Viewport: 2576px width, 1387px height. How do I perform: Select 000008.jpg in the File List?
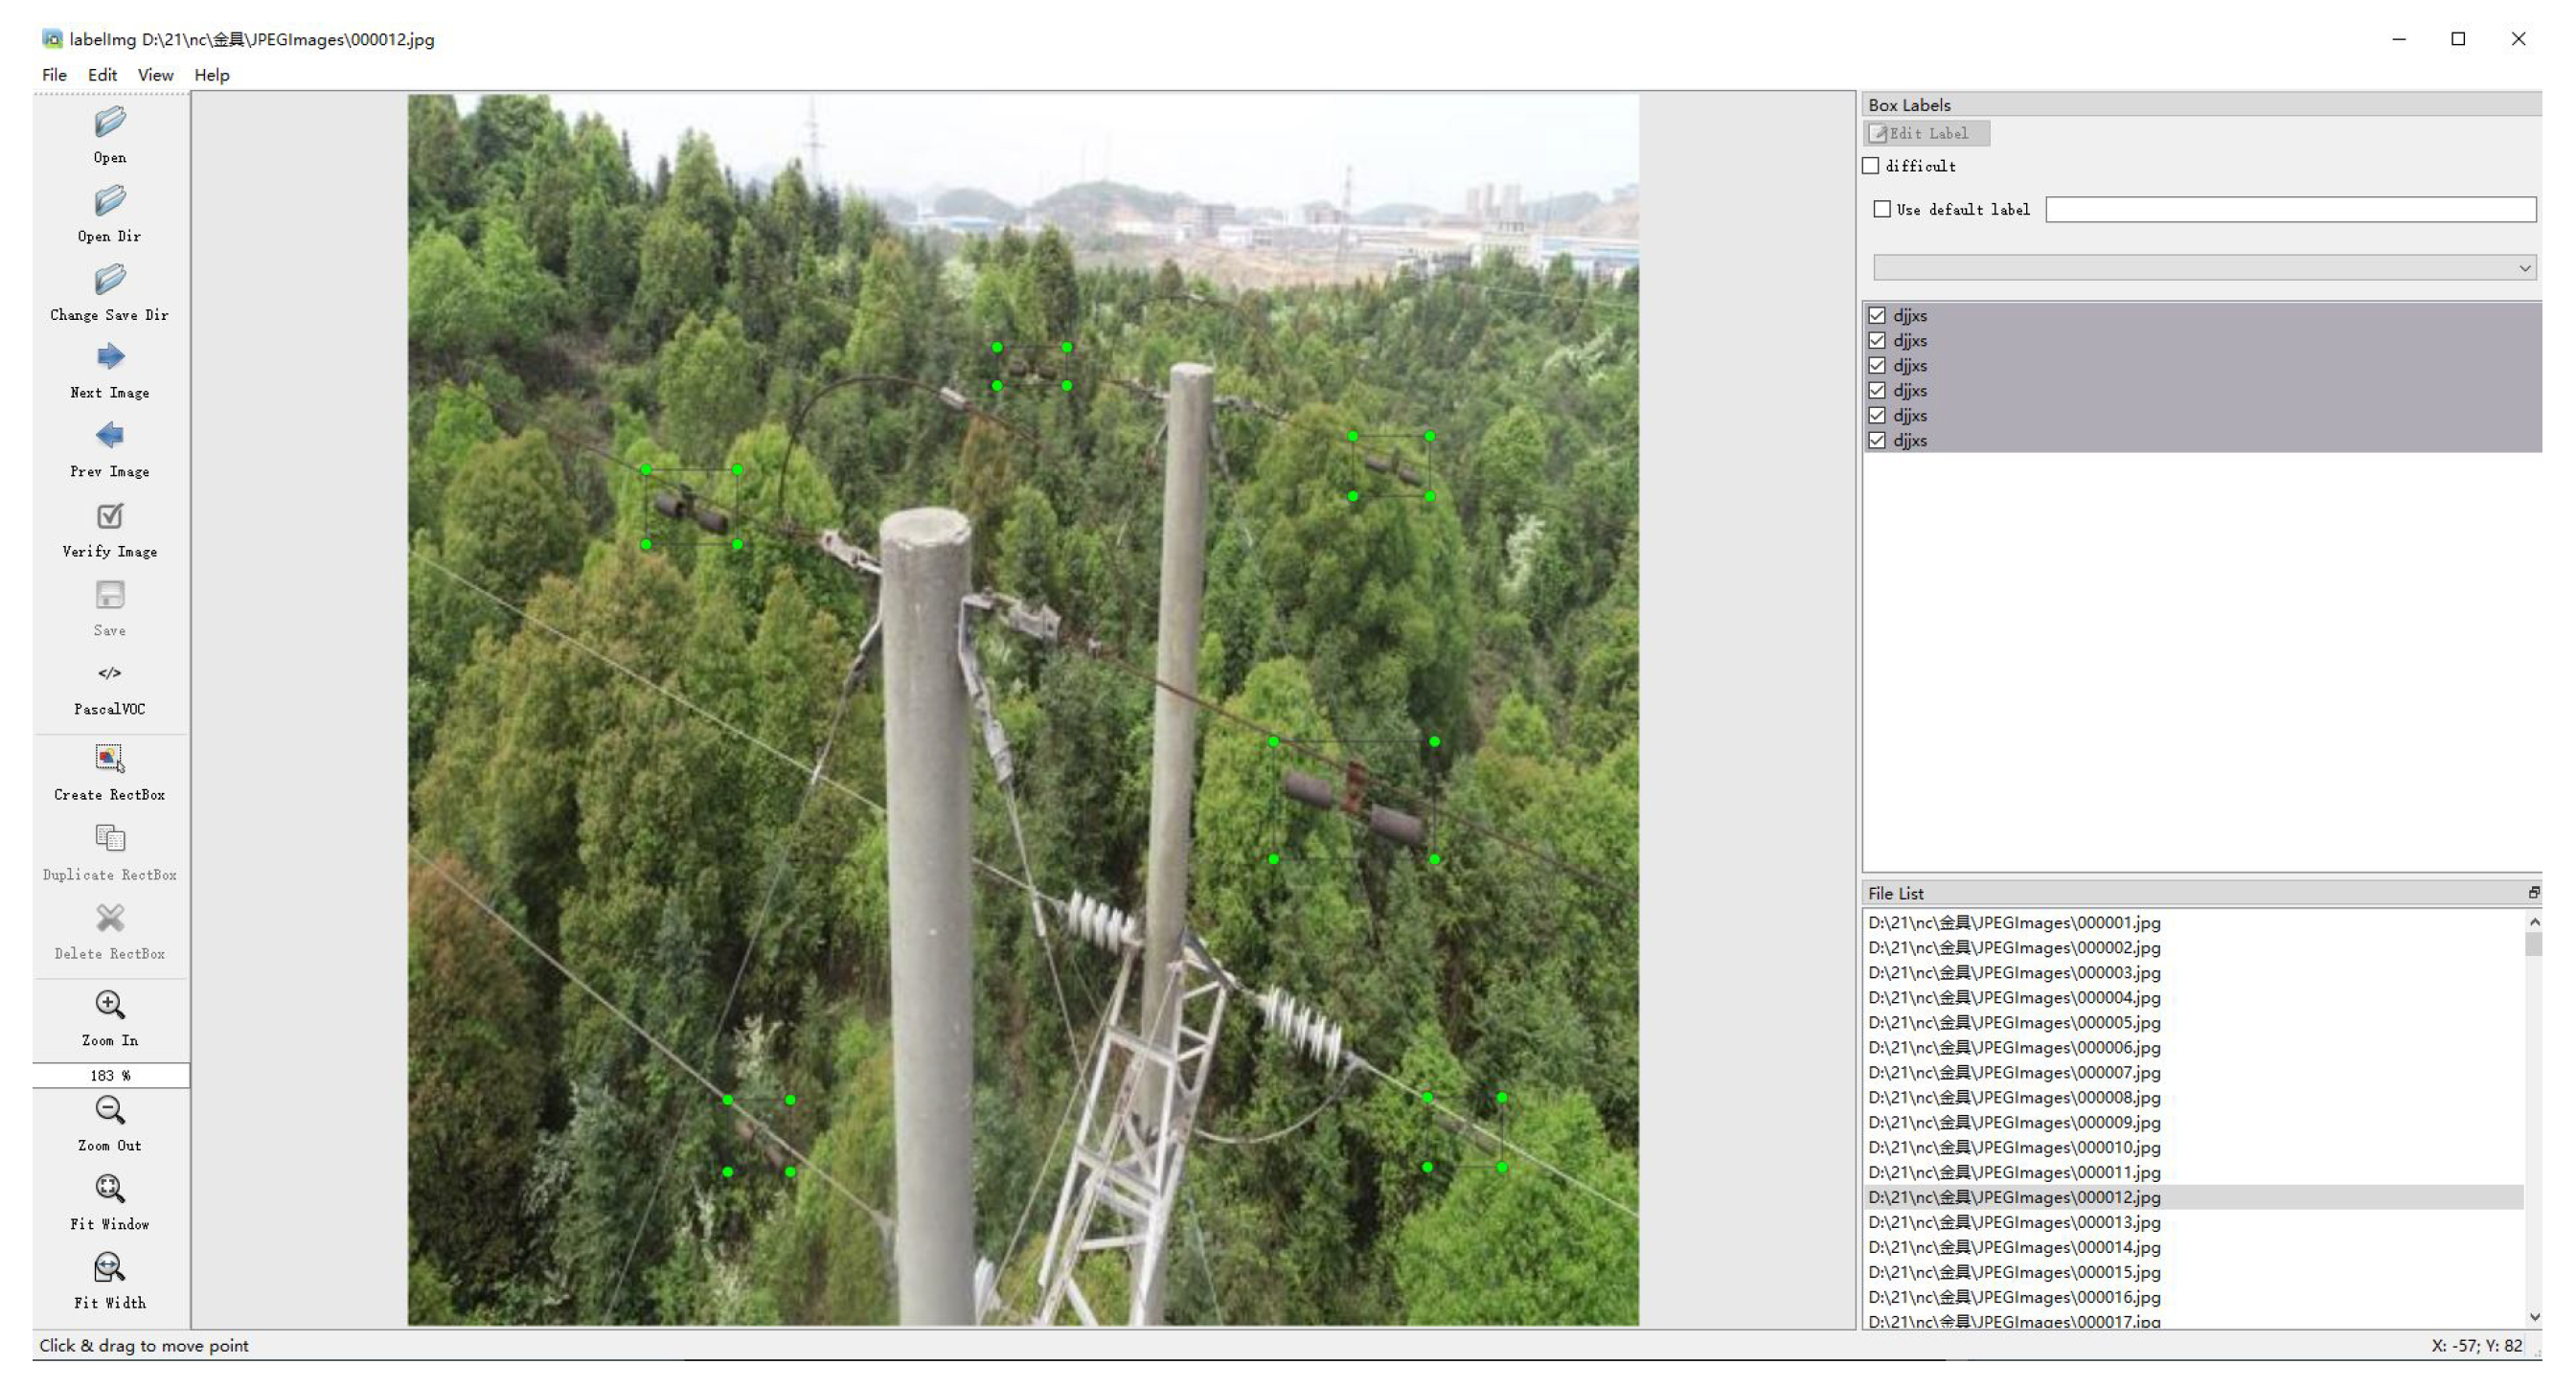coord(2013,1097)
